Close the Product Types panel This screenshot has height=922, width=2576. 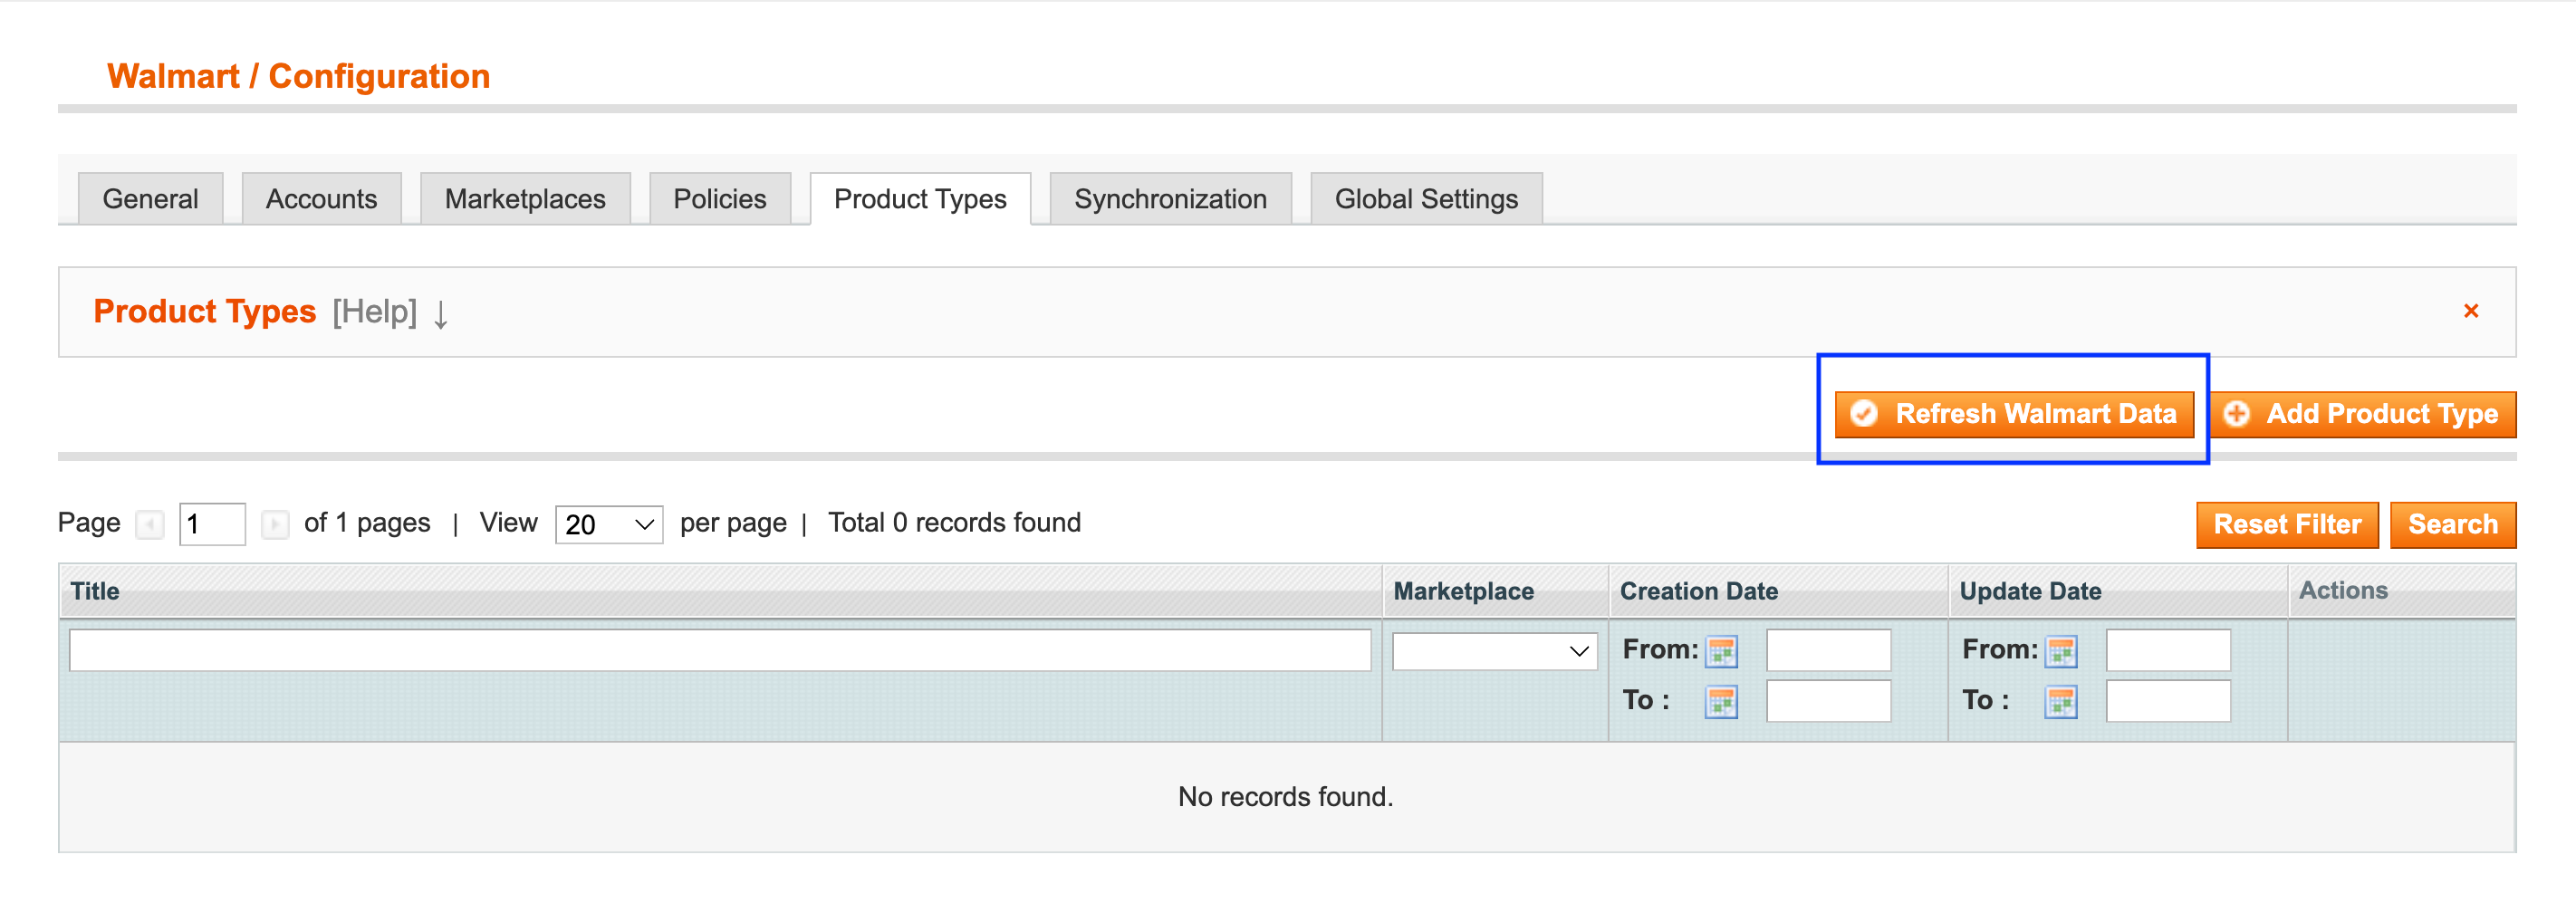2471,310
